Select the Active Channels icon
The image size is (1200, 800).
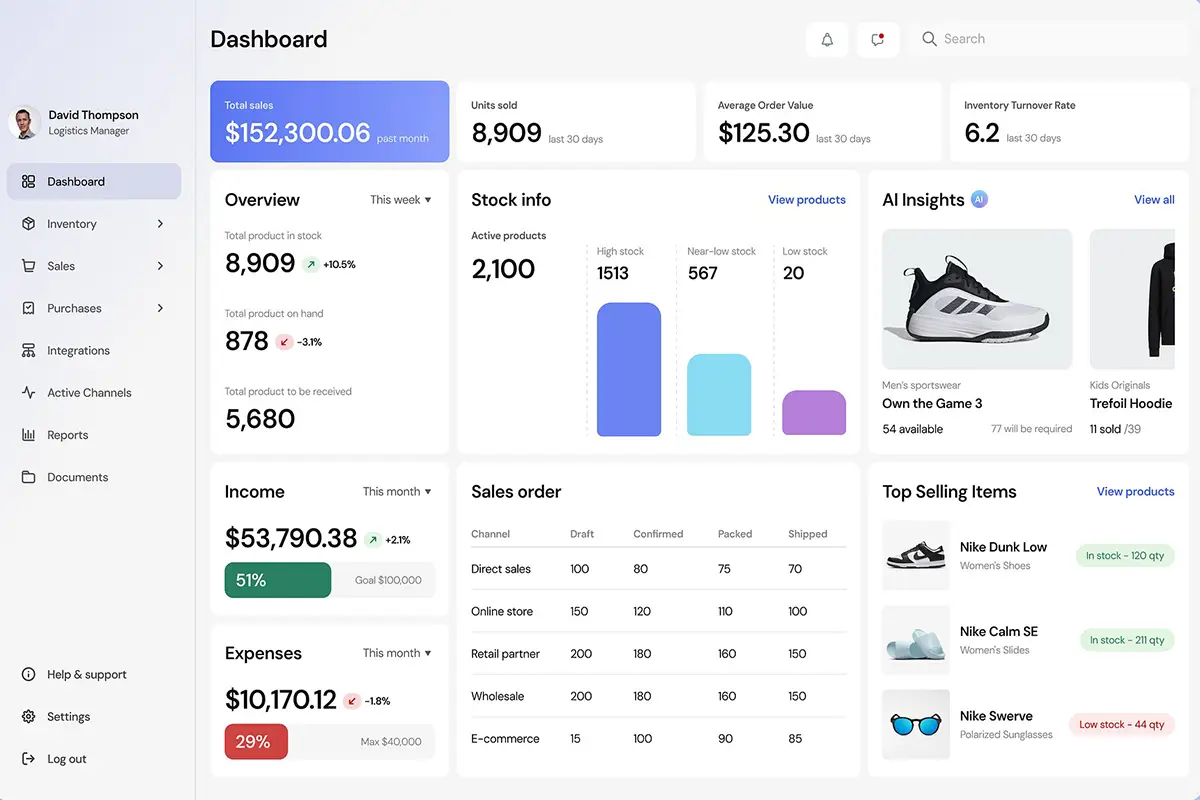31,392
